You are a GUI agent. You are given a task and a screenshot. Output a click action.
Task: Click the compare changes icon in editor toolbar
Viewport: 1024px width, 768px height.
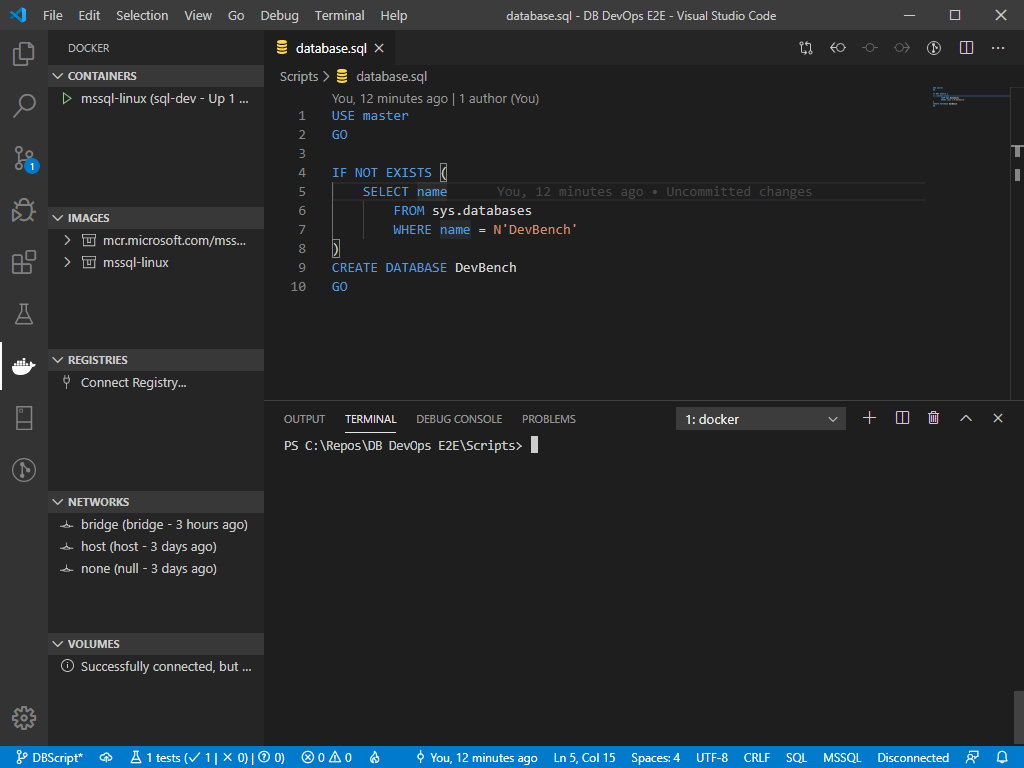pos(806,48)
